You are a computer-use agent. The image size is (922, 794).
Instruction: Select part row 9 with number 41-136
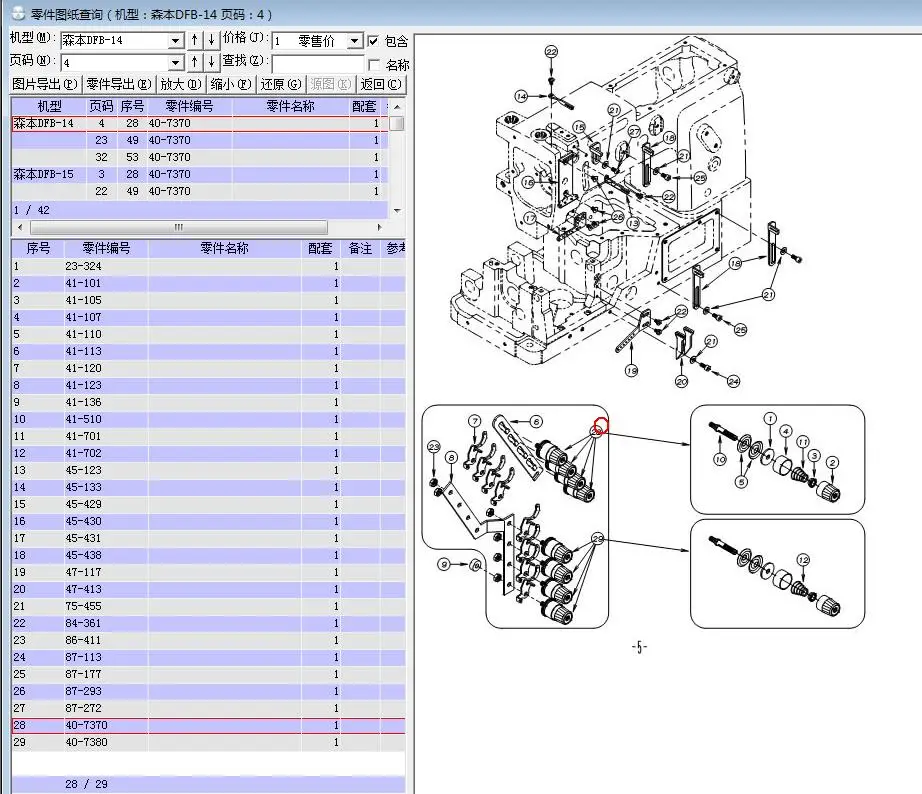coord(208,402)
